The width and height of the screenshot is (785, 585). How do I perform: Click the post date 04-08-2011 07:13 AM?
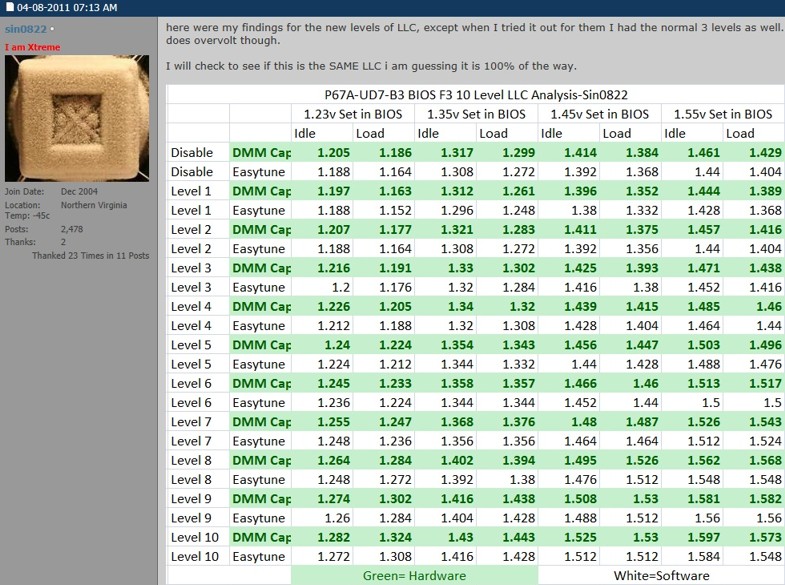pos(67,8)
